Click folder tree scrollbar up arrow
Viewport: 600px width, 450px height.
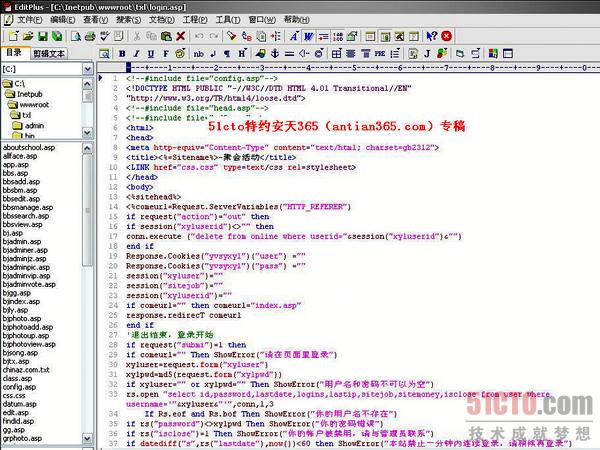(x=87, y=84)
